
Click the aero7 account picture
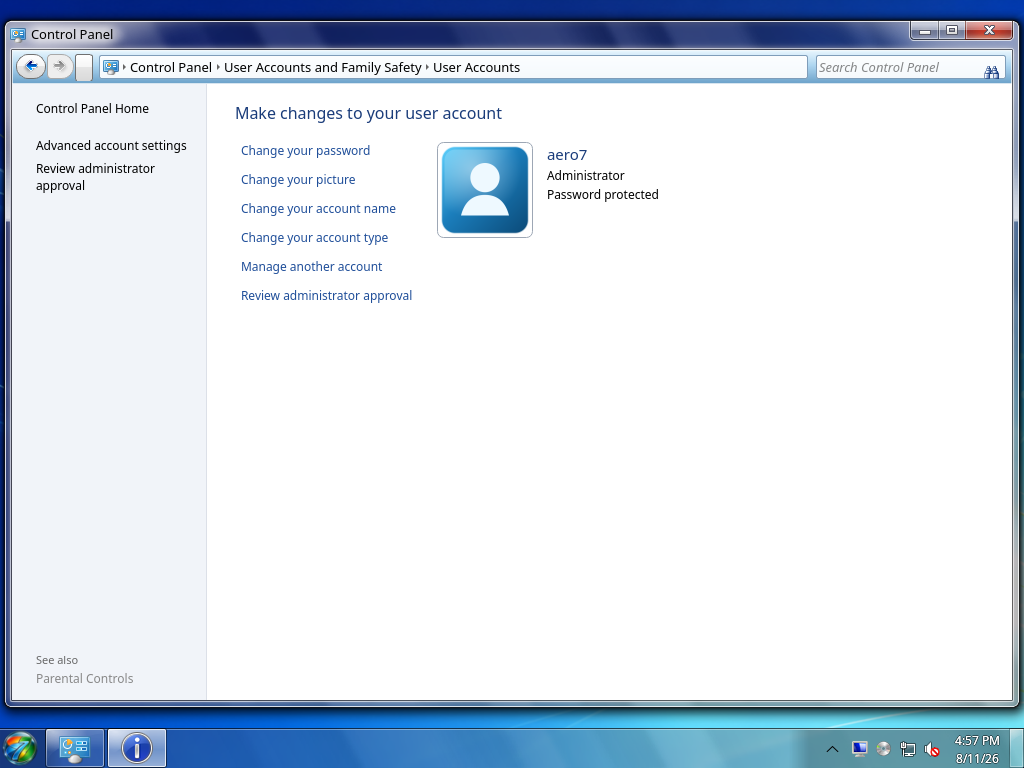(x=485, y=190)
